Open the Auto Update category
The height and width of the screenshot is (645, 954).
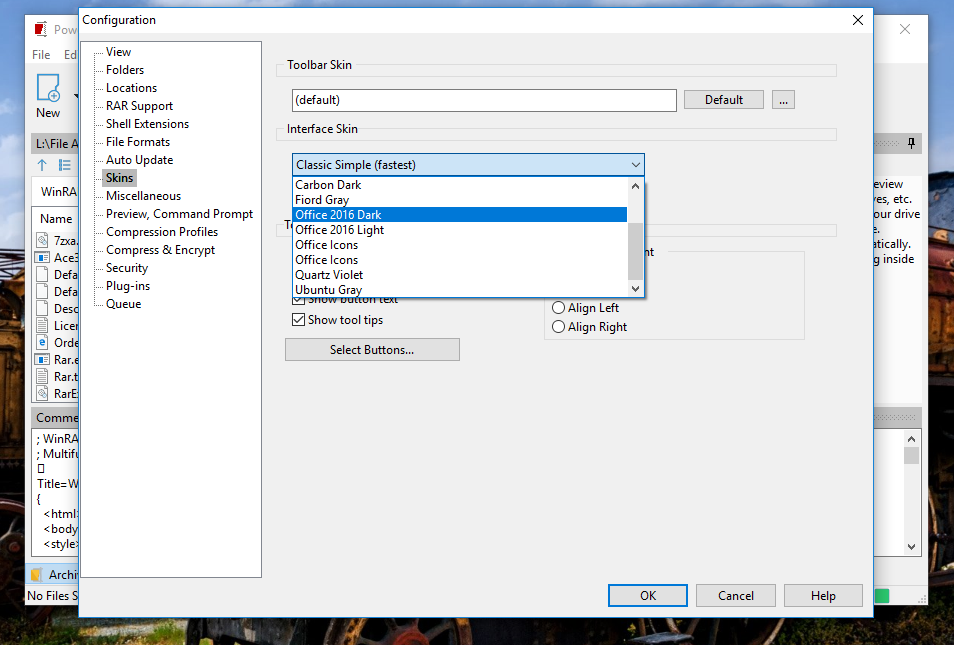coord(139,159)
